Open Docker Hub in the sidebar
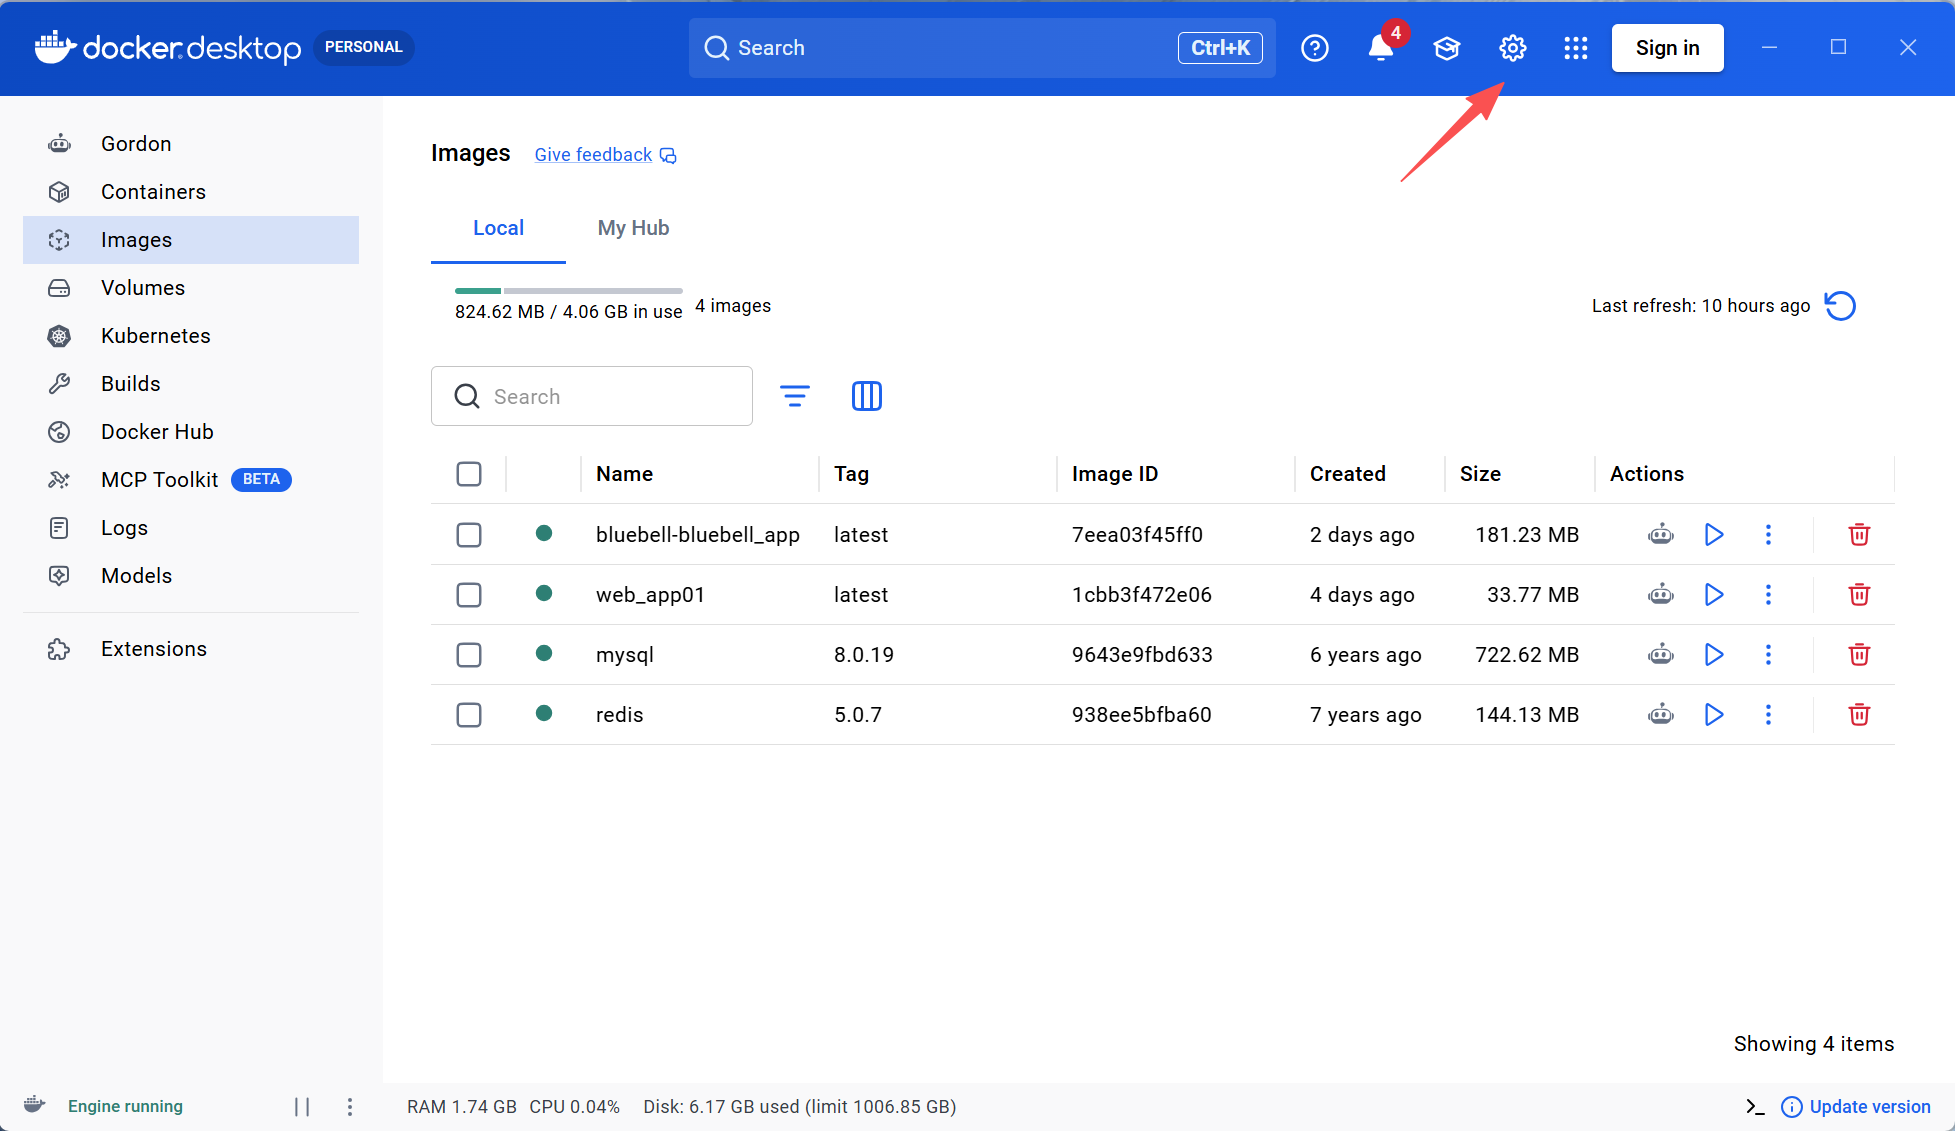Viewport: 1955px width, 1131px height. [191, 432]
